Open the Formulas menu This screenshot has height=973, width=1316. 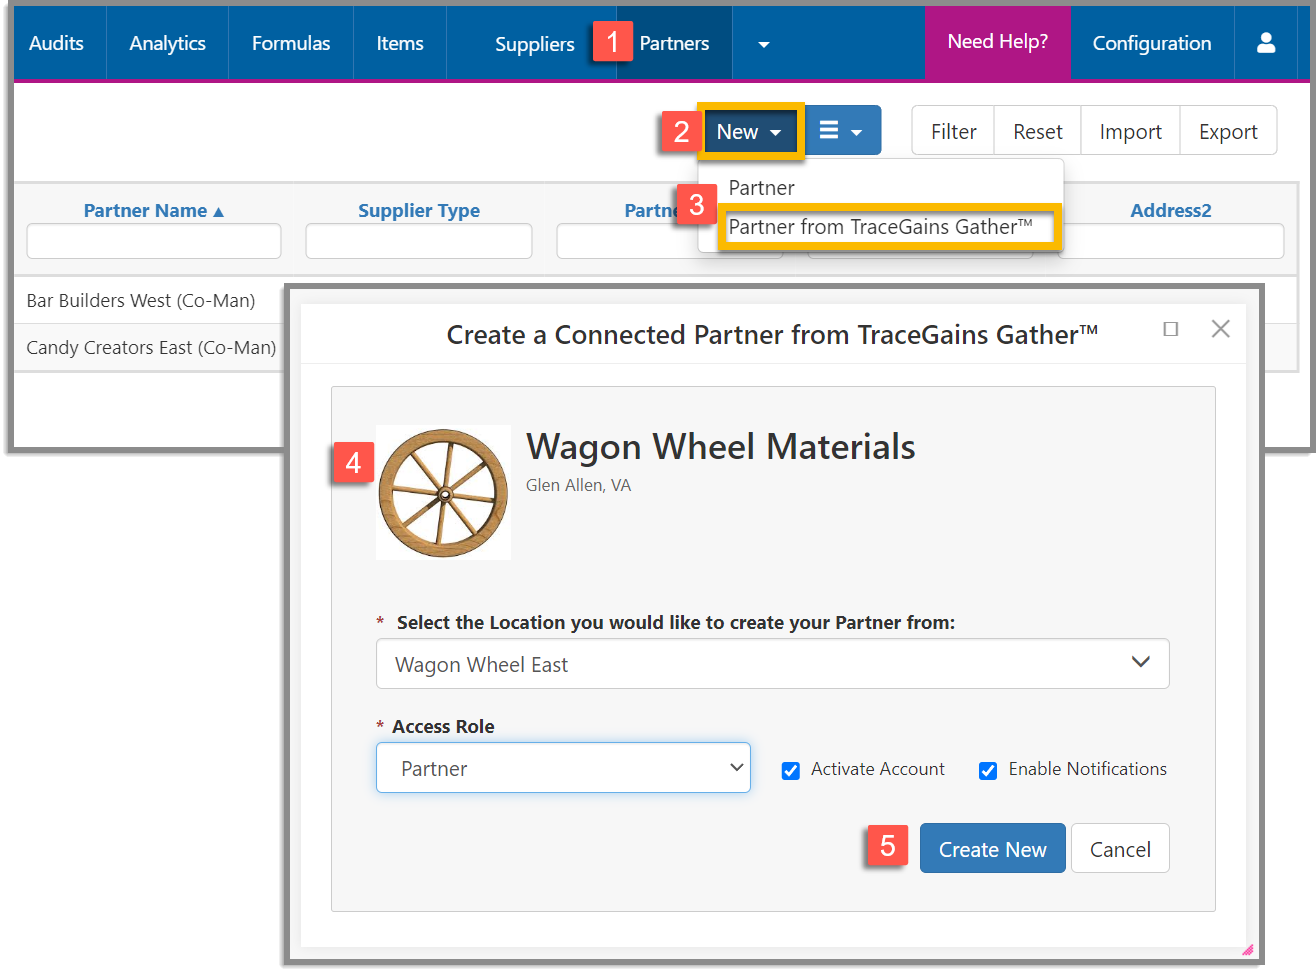click(x=291, y=43)
